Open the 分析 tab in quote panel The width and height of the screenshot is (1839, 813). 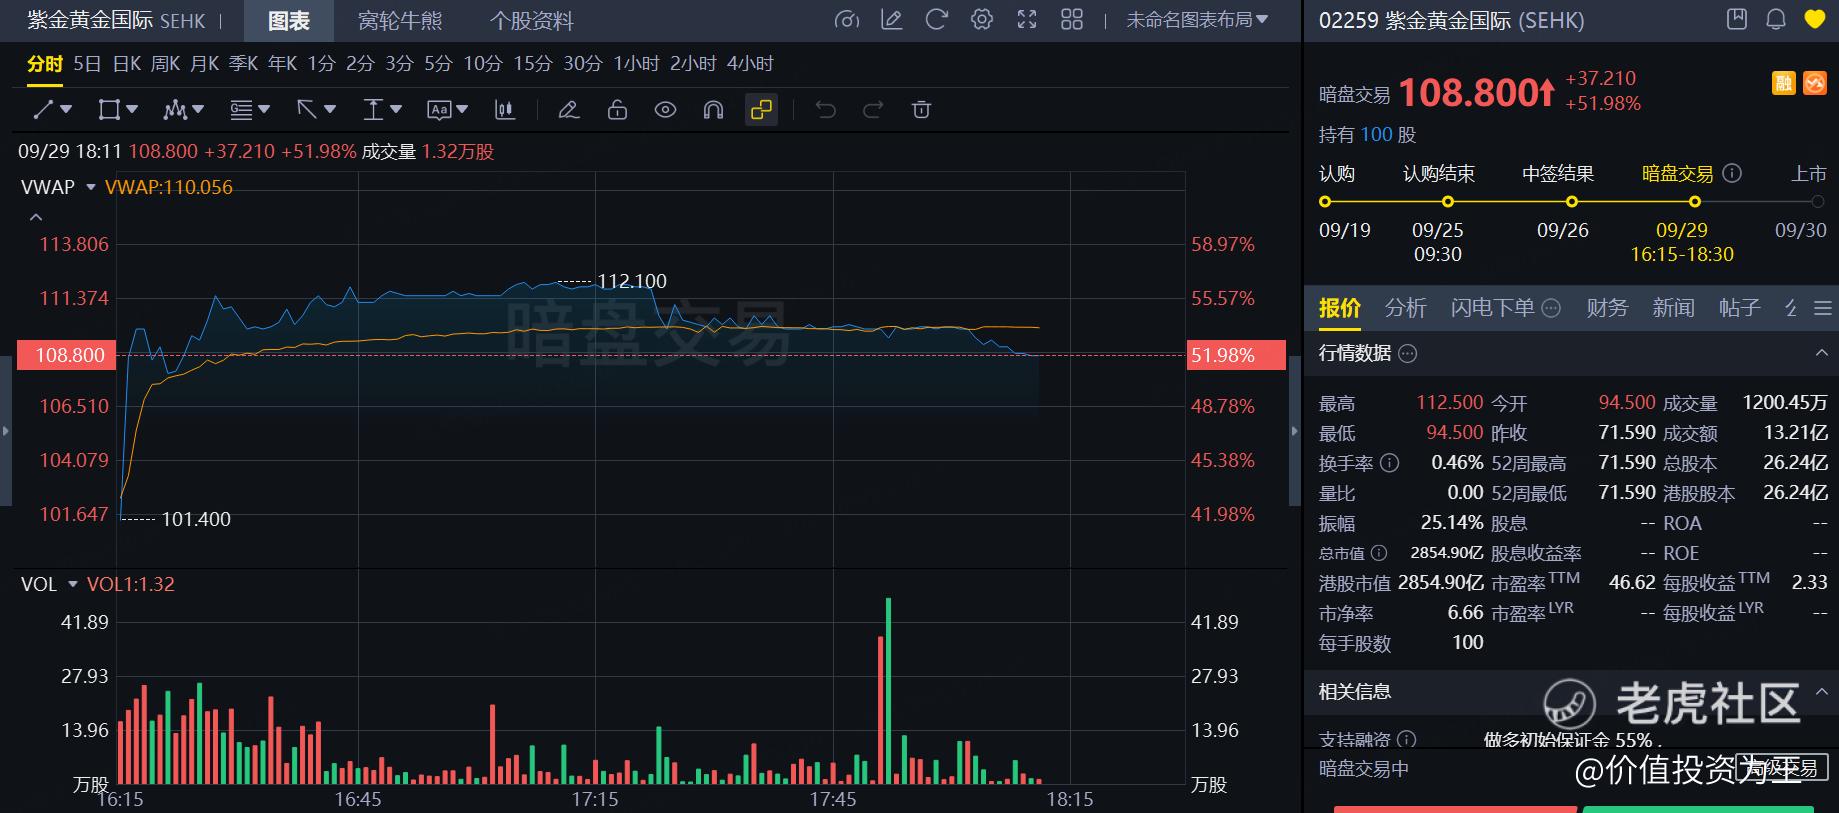coord(1405,308)
